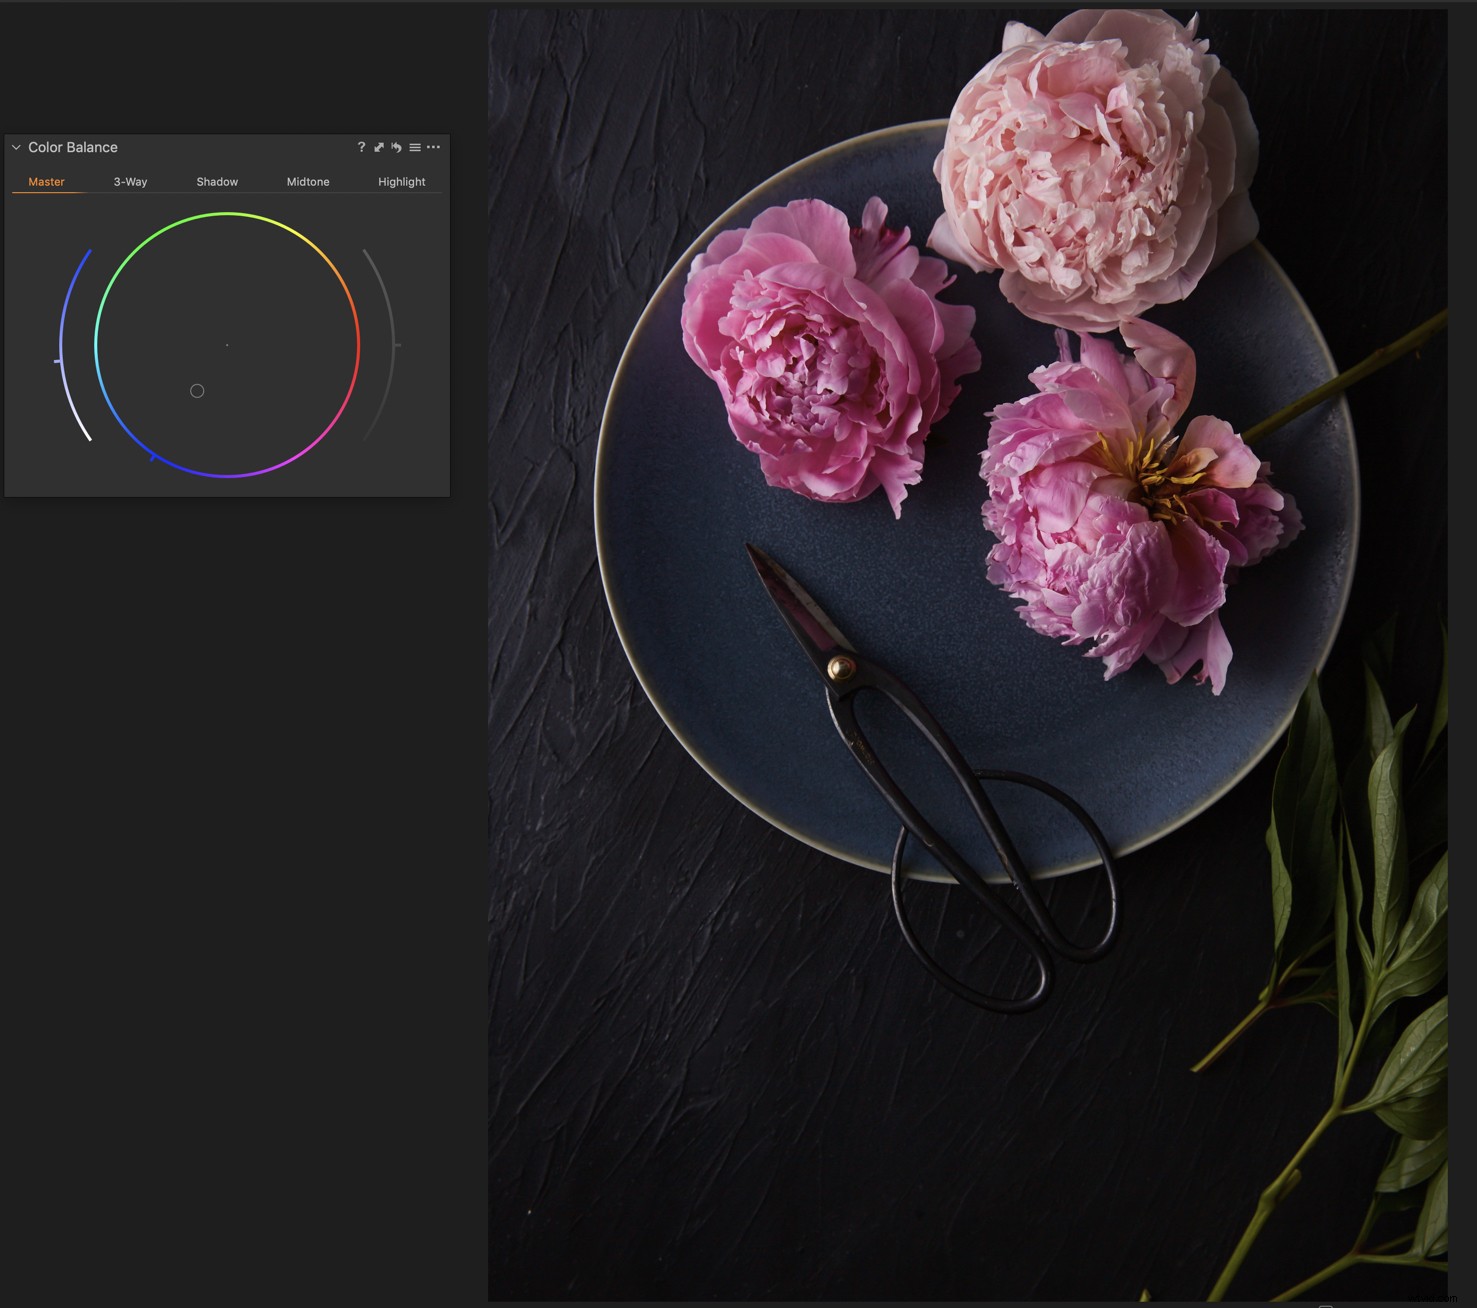The width and height of the screenshot is (1477, 1308).
Task: Reset Color Balance with the curved arrow icon
Action: click(396, 147)
